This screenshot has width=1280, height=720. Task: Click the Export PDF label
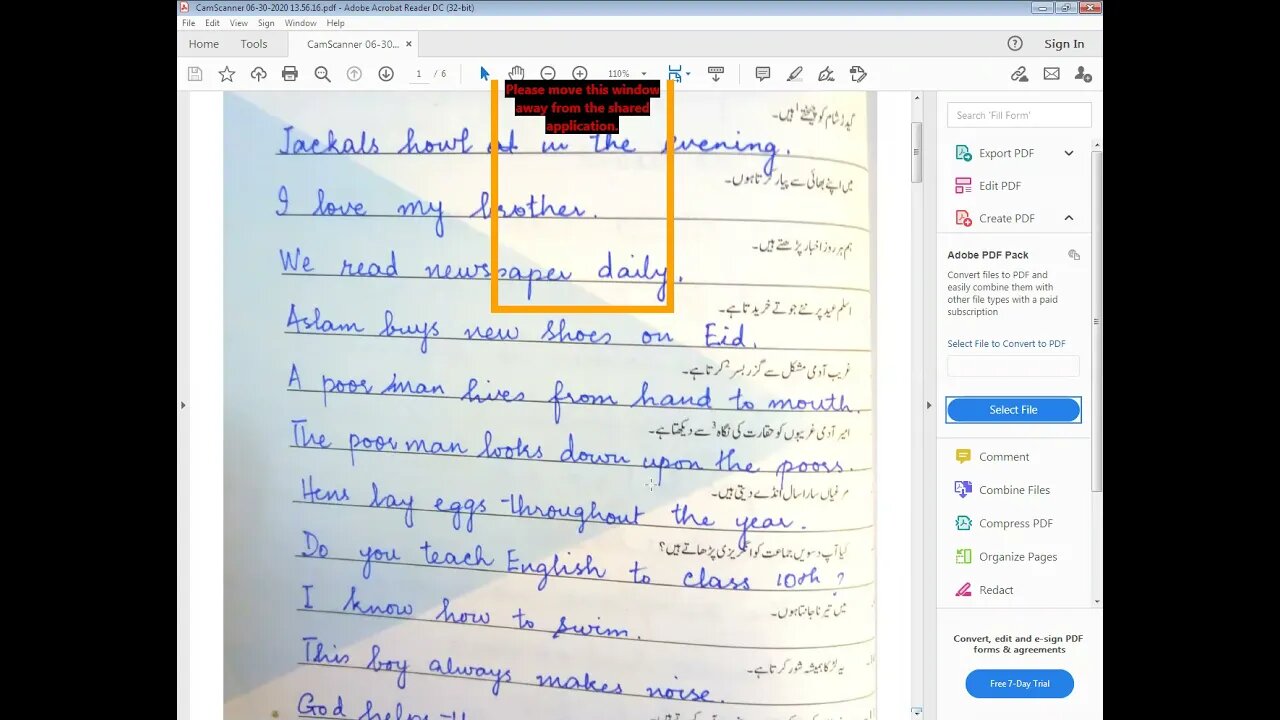pos(1006,153)
